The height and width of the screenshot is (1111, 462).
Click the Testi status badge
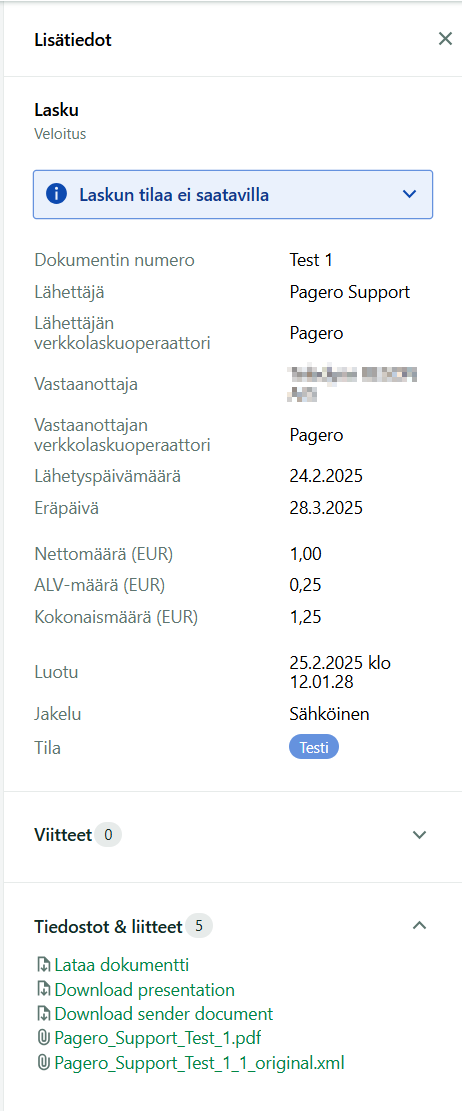[x=314, y=747]
